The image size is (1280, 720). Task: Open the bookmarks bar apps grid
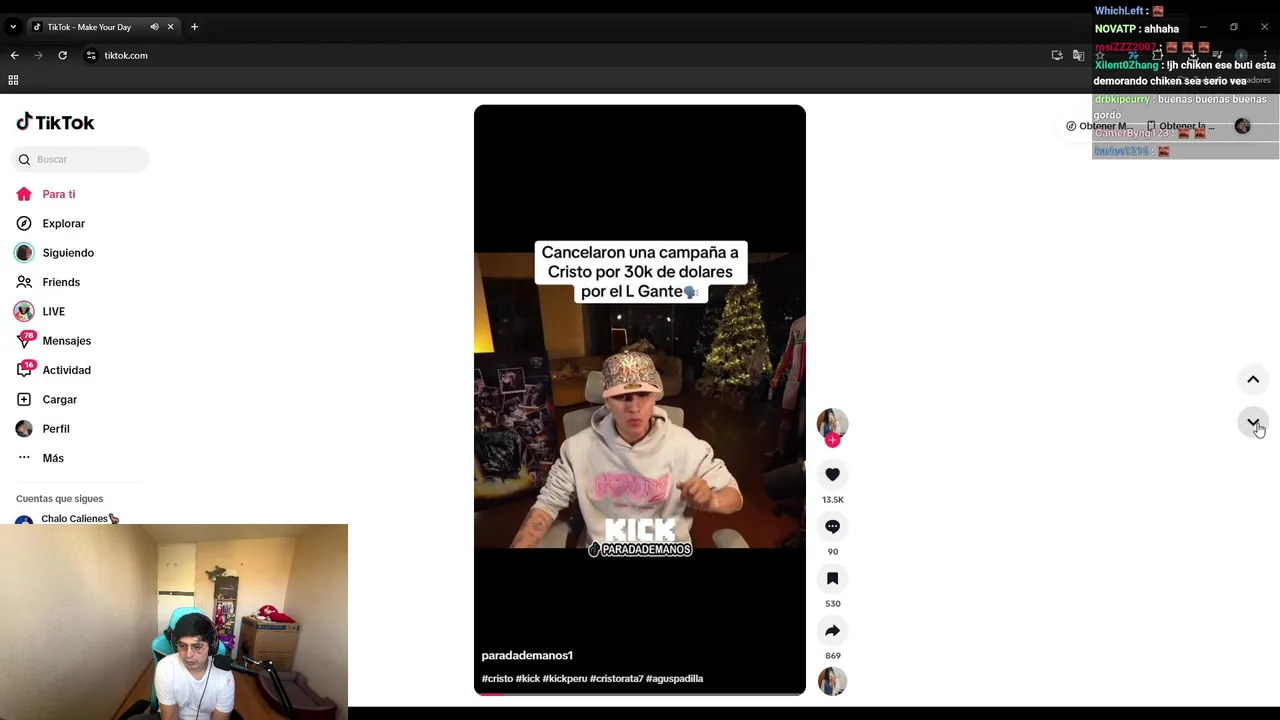(13, 80)
